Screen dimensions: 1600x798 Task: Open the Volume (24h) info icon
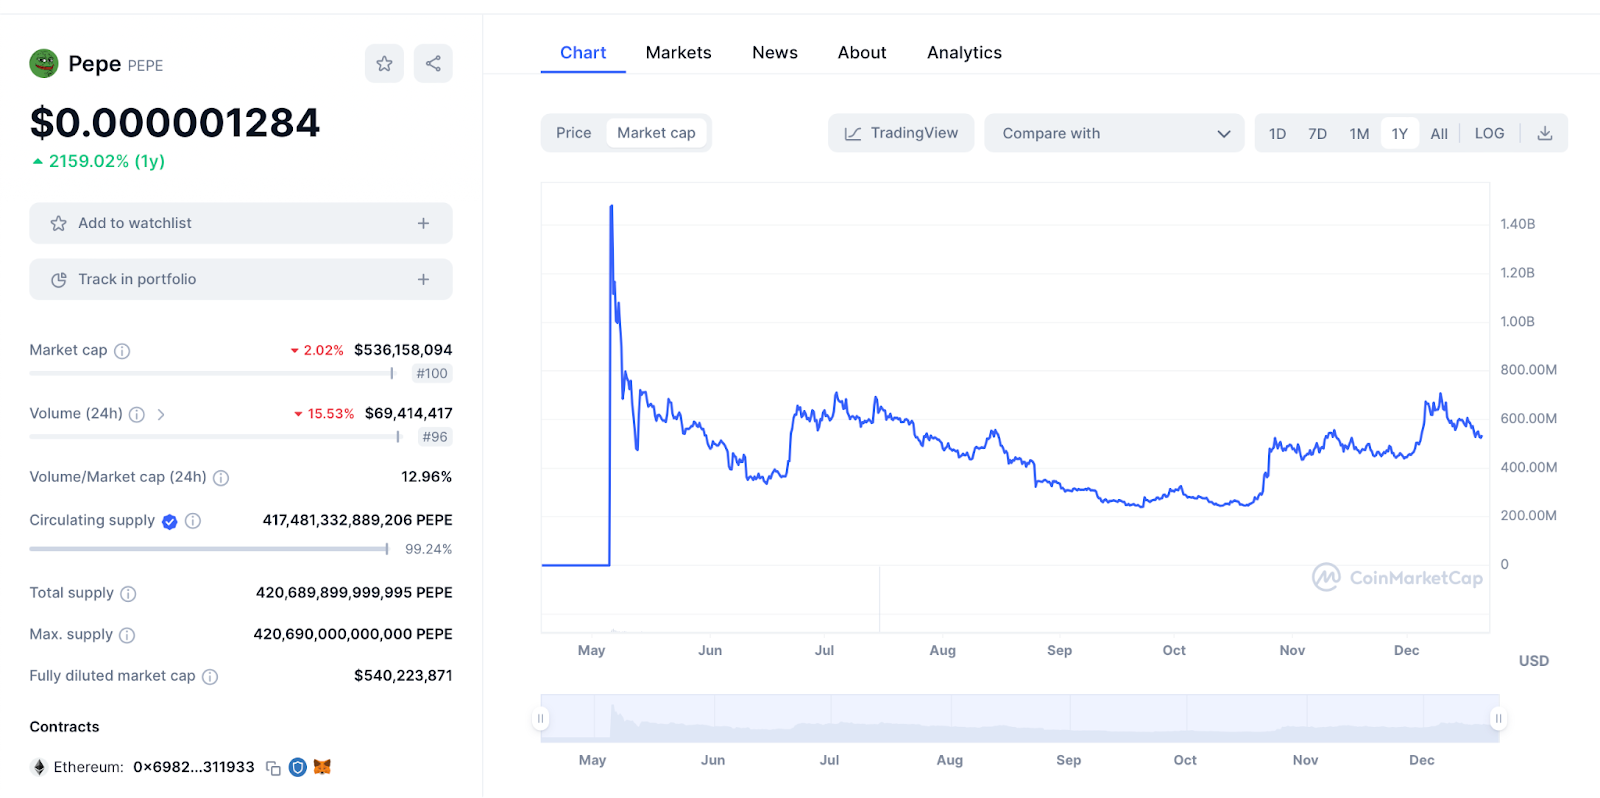(x=137, y=414)
